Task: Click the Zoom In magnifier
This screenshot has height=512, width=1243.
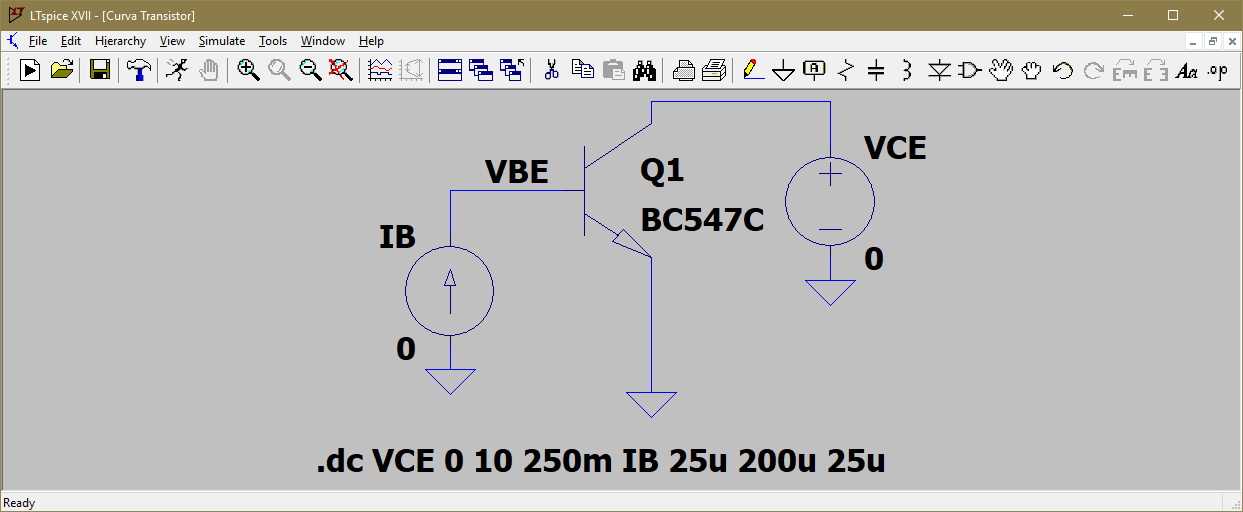Action: (x=248, y=70)
